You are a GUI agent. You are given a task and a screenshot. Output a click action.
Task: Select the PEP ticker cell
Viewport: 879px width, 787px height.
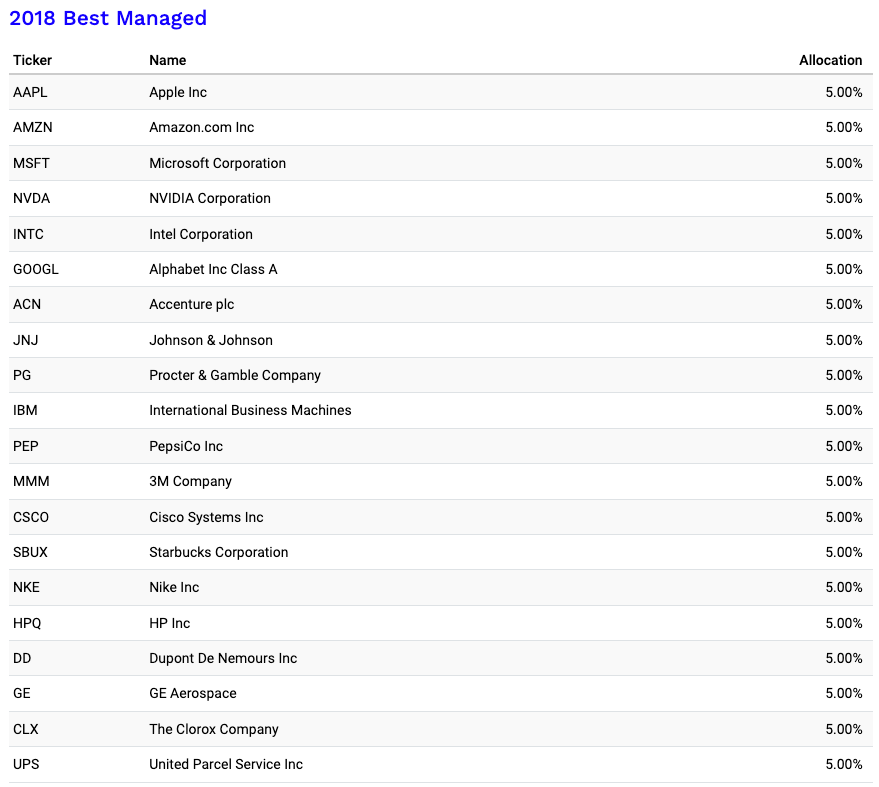coord(26,446)
